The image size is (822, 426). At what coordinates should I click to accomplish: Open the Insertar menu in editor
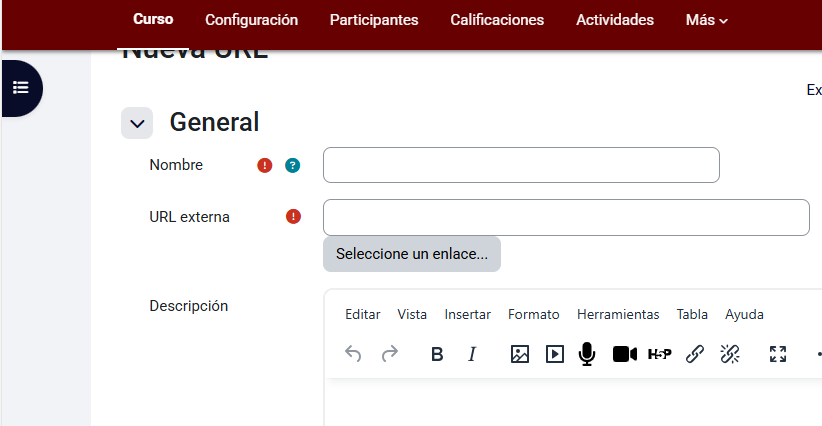point(467,314)
